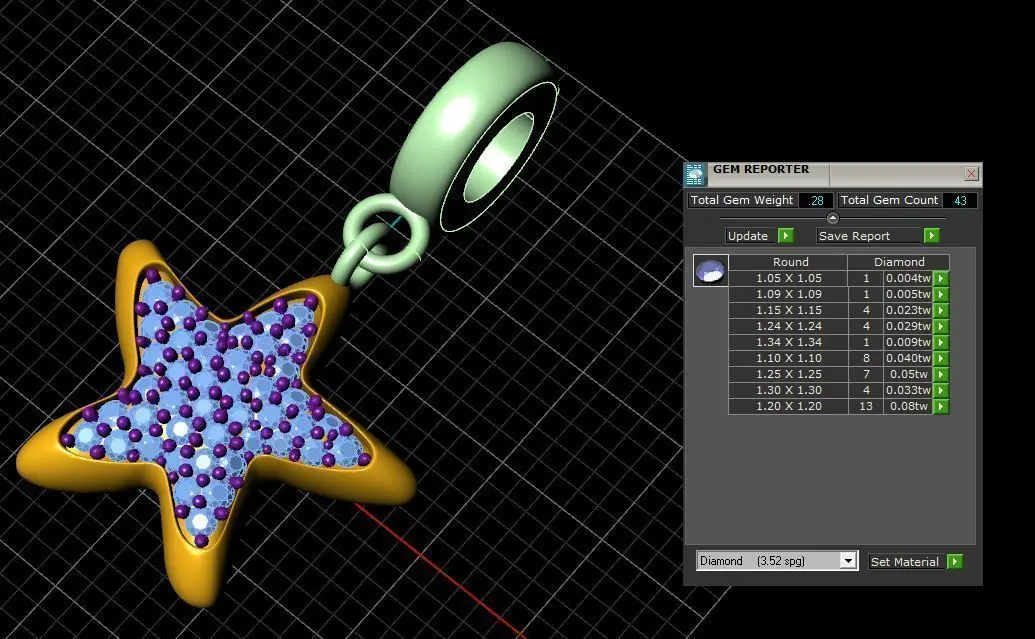Click the Update button
The image size is (1035, 639).
[751, 236]
